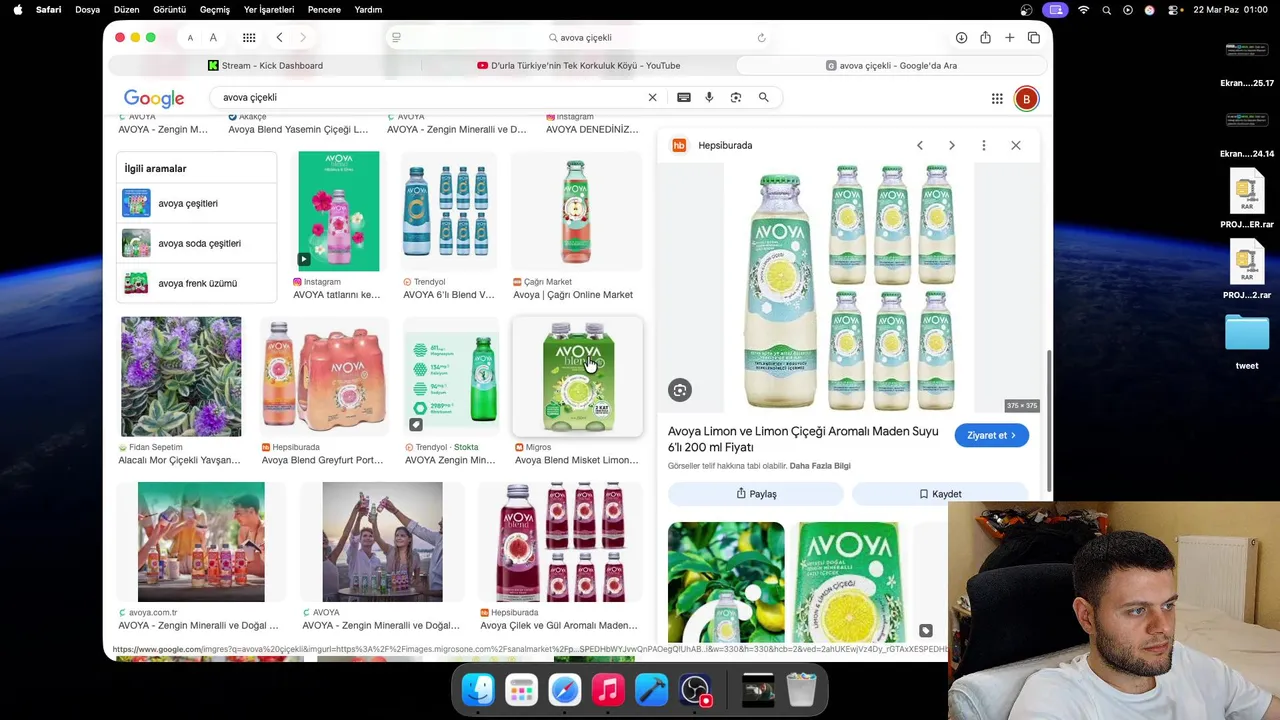This screenshot has width=1280, height=720.
Task: Add a new Safari tab
Action: pos(1009,38)
